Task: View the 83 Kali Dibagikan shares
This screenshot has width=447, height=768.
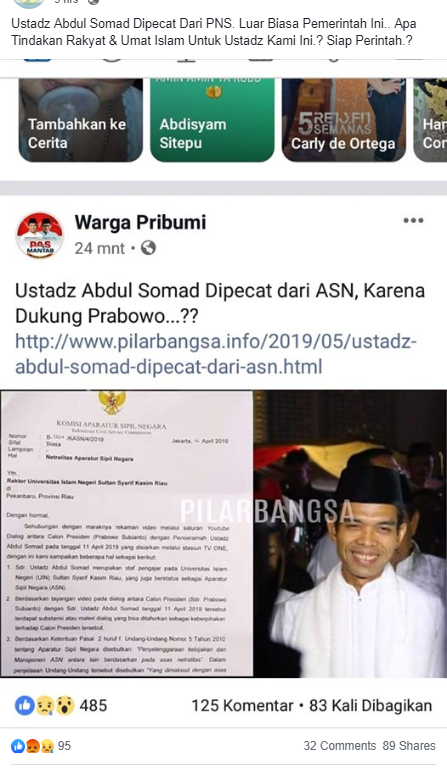Action: (371, 705)
